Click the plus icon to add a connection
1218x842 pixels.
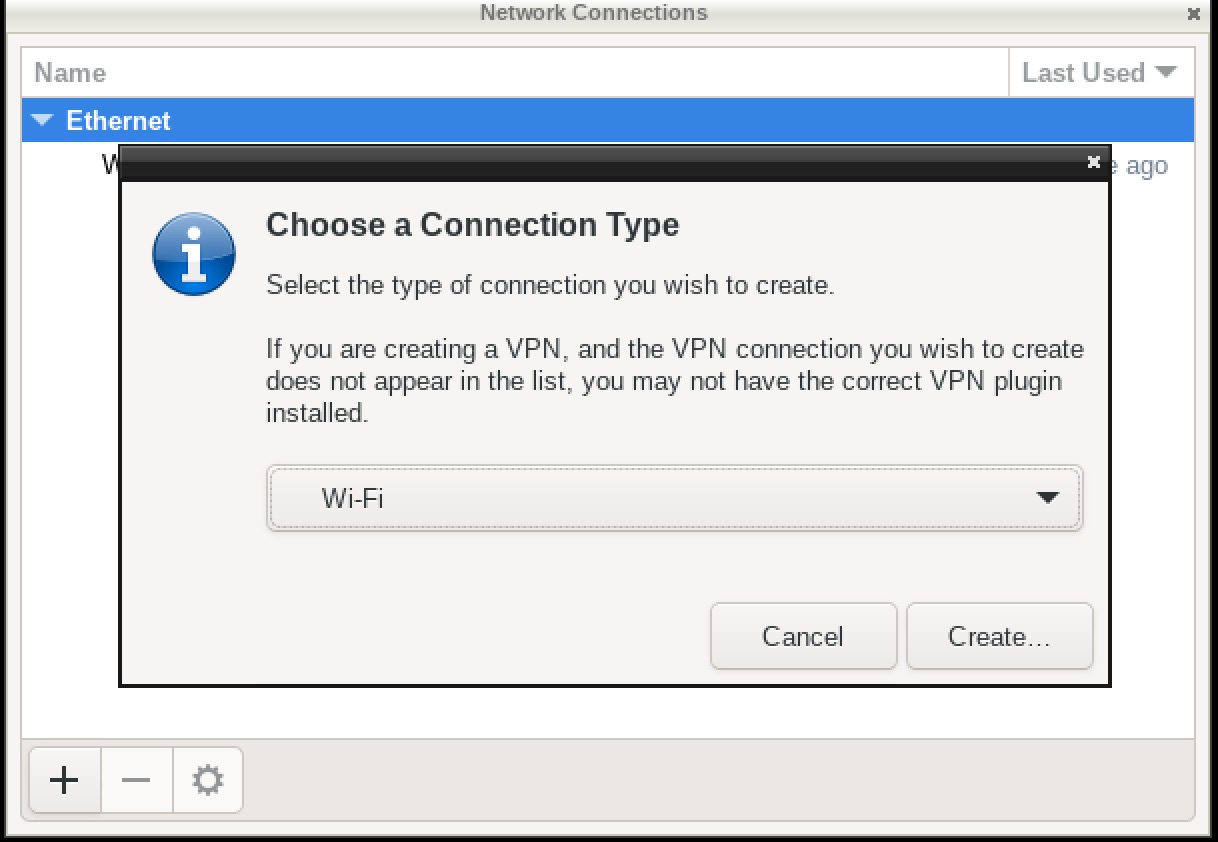pyautogui.click(x=65, y=779)
